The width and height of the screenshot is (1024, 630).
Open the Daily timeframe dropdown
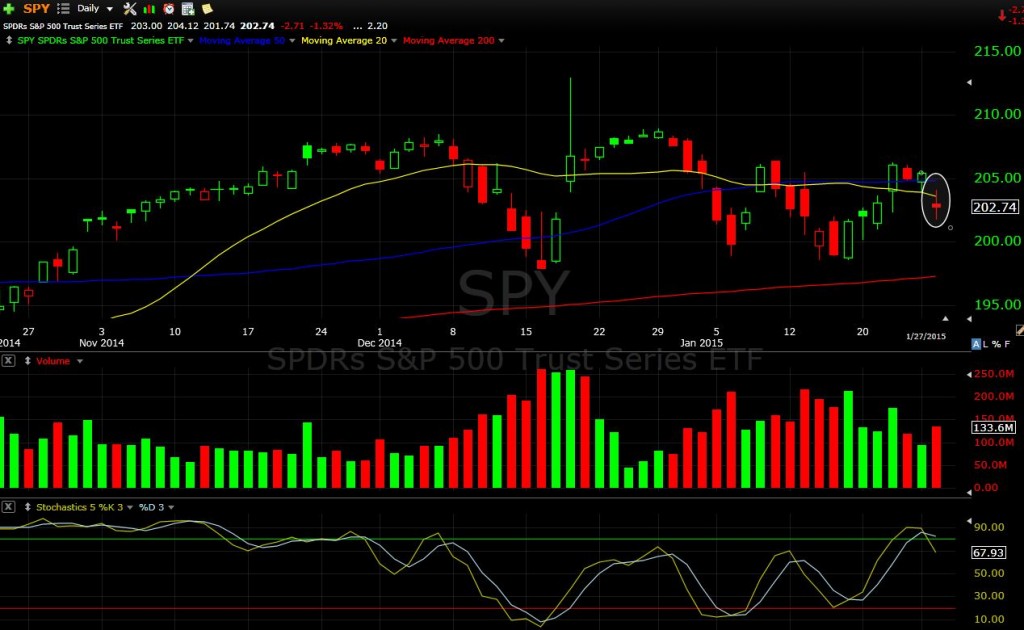tap(95, 8)
